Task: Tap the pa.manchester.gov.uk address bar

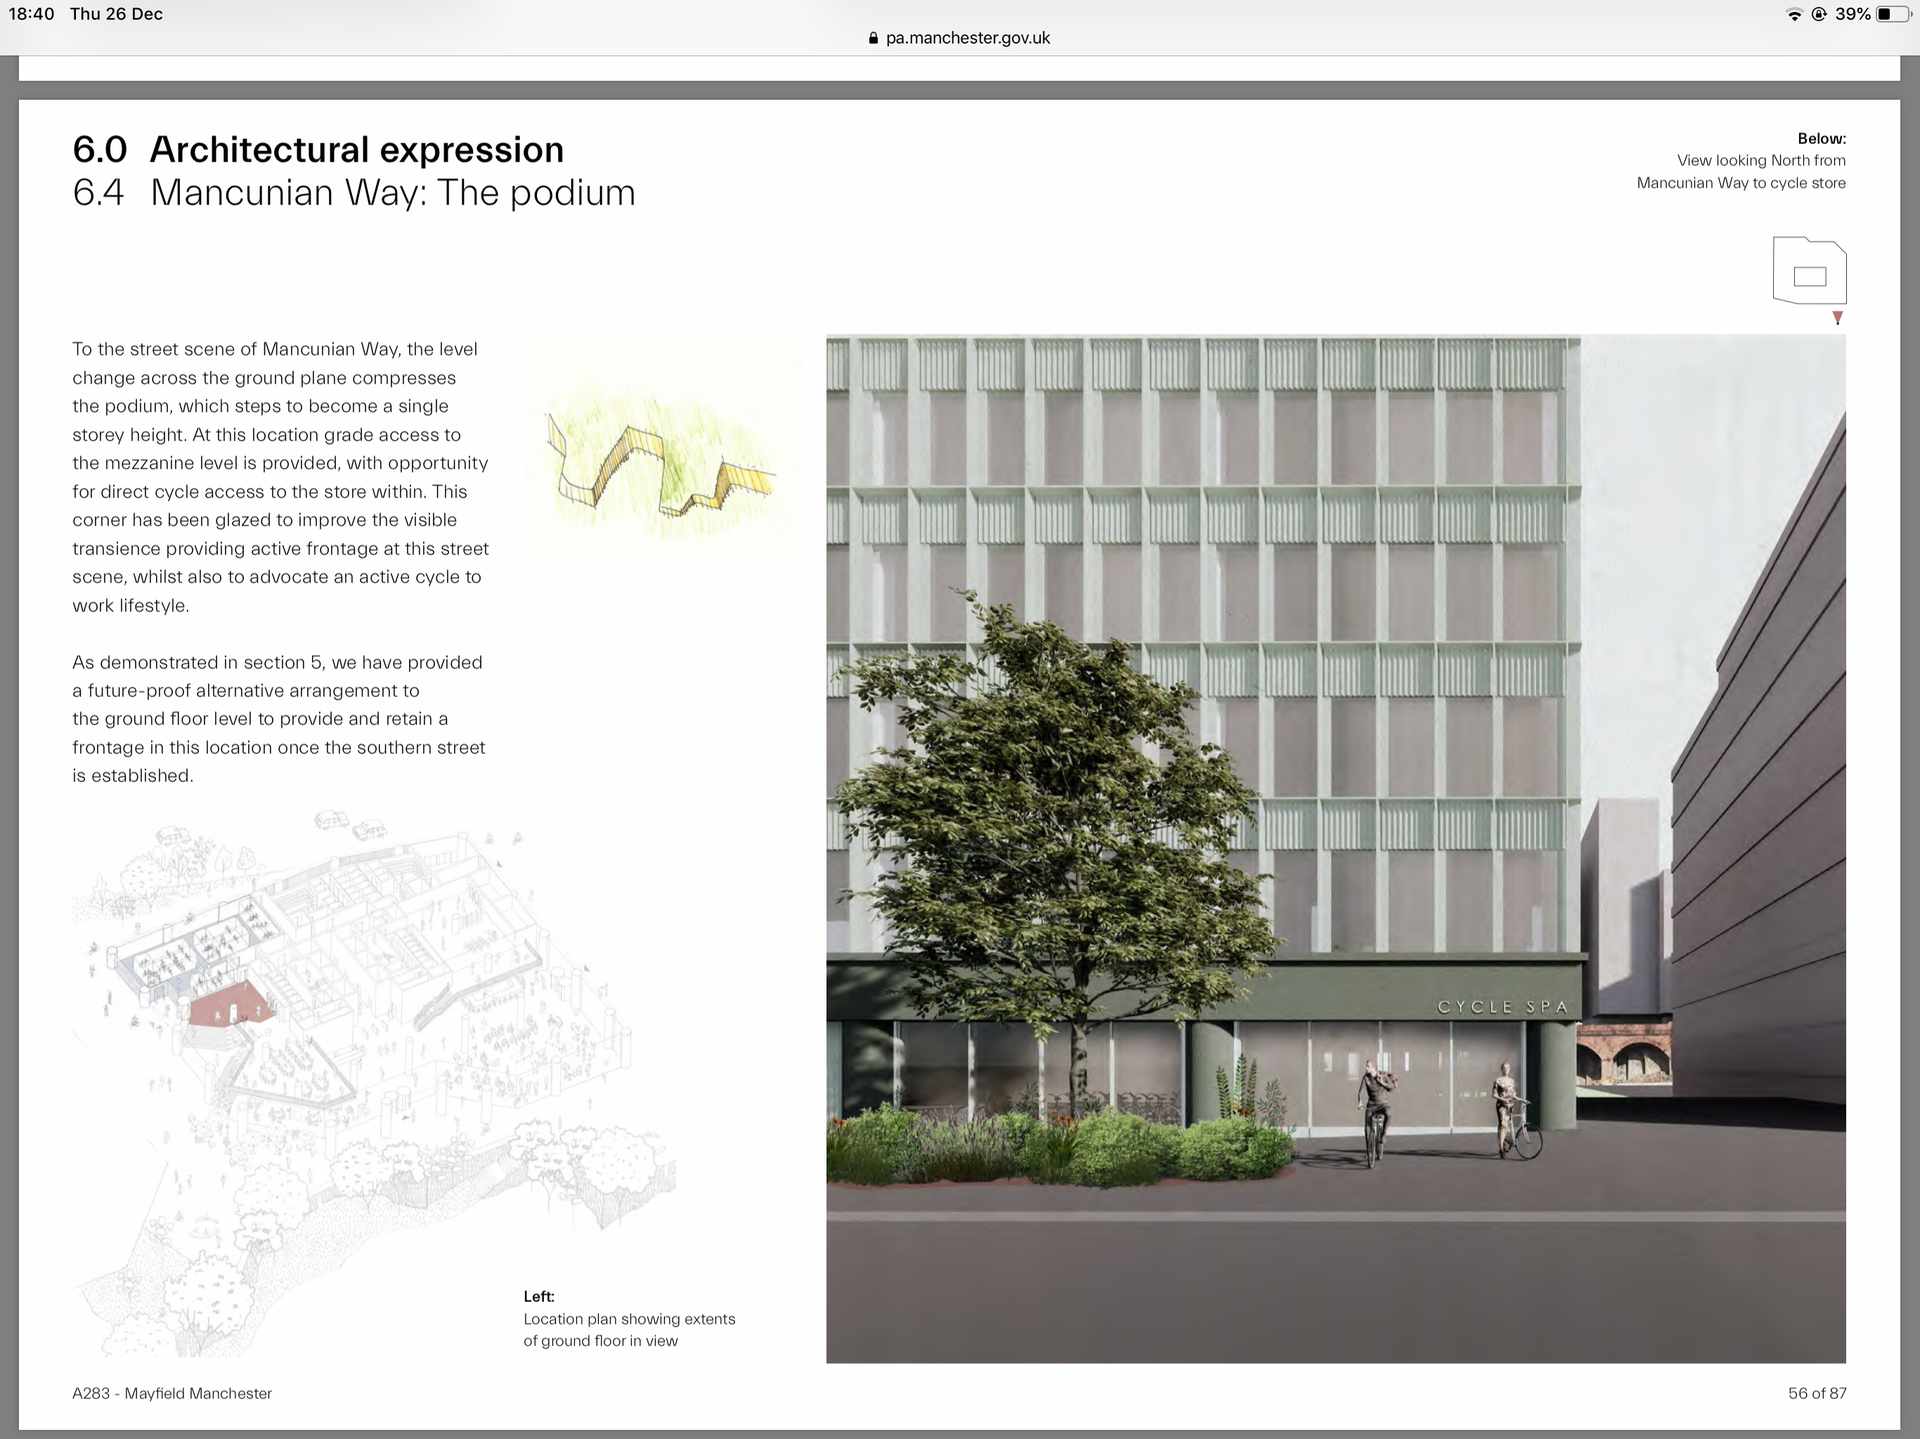Action: coord(967,38)
